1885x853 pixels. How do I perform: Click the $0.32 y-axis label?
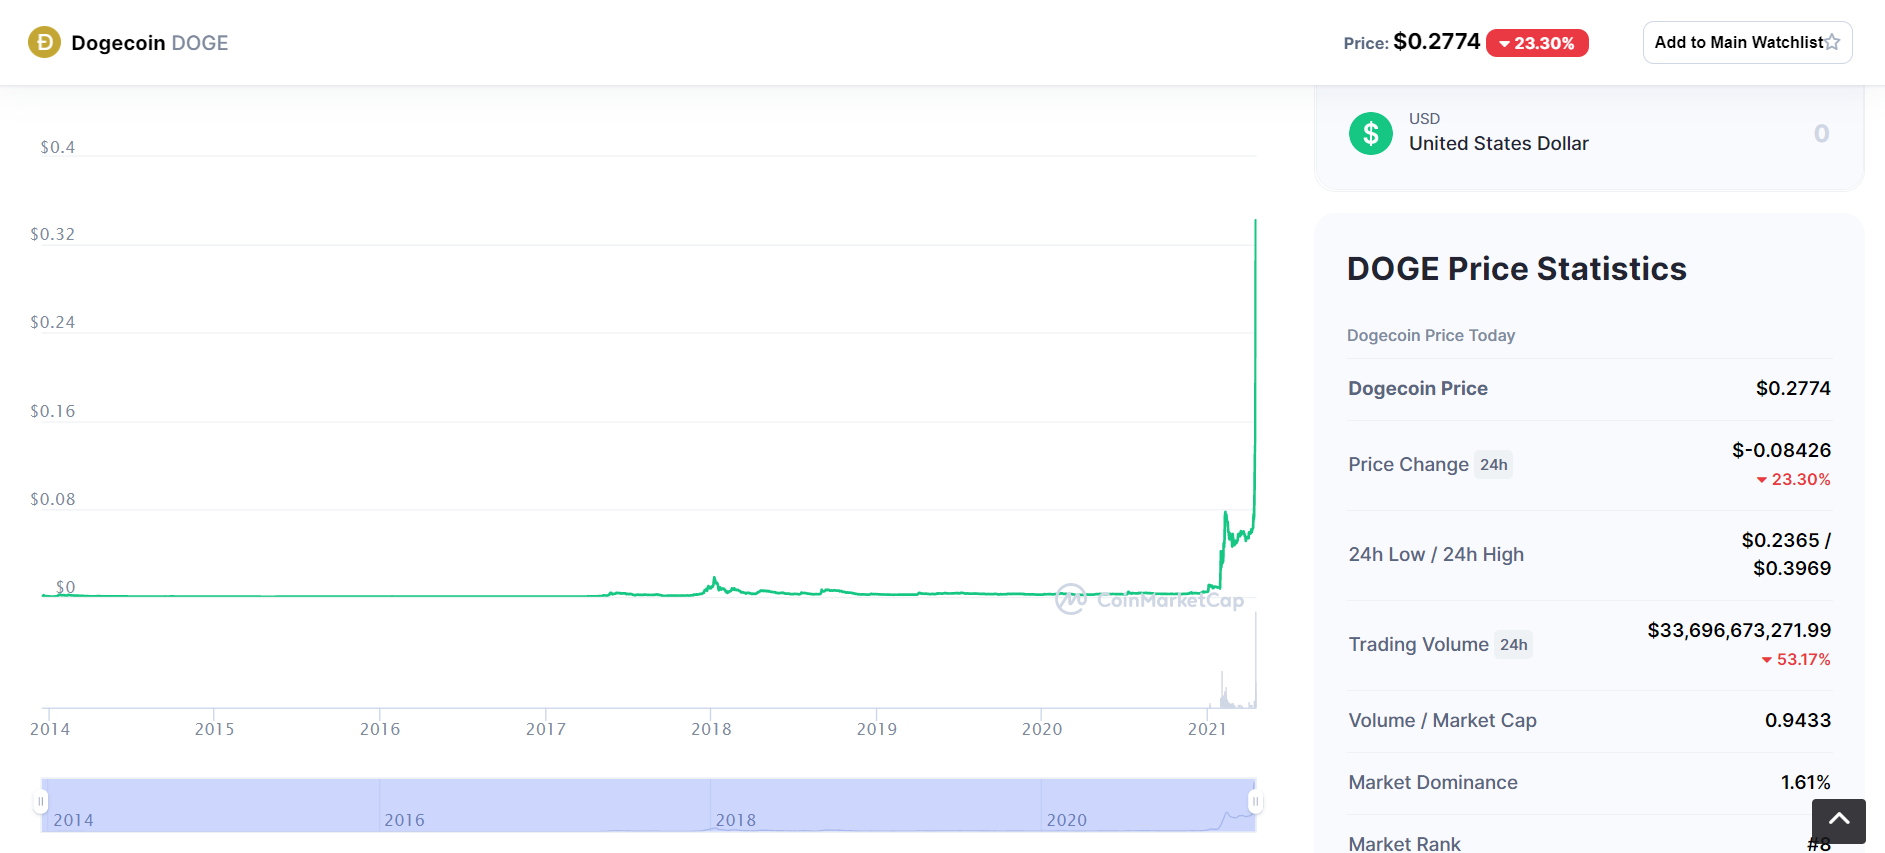tap(53, 234)
